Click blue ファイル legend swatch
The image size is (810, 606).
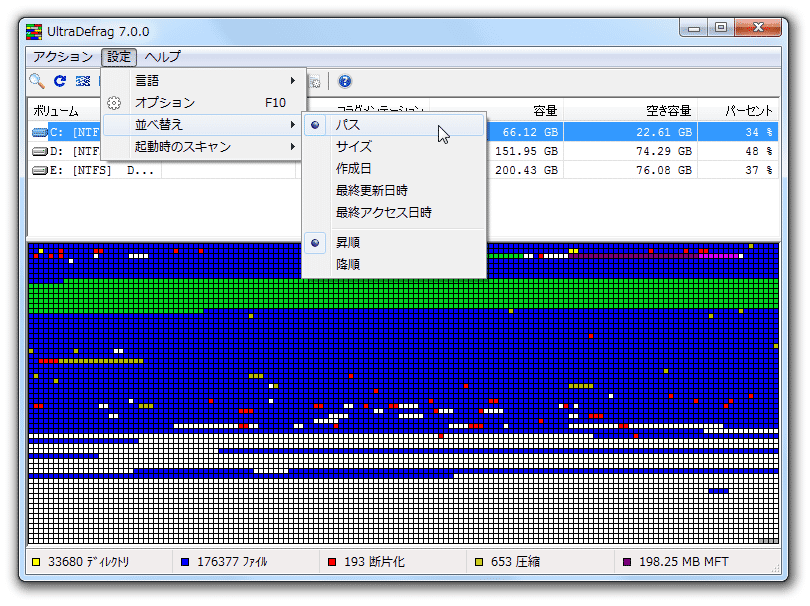[x=185, y=562]
